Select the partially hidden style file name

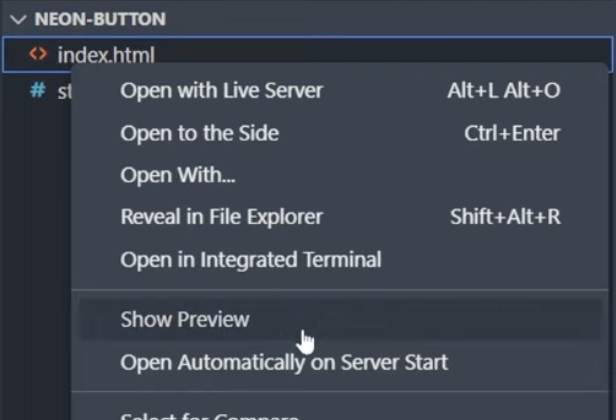63,91
